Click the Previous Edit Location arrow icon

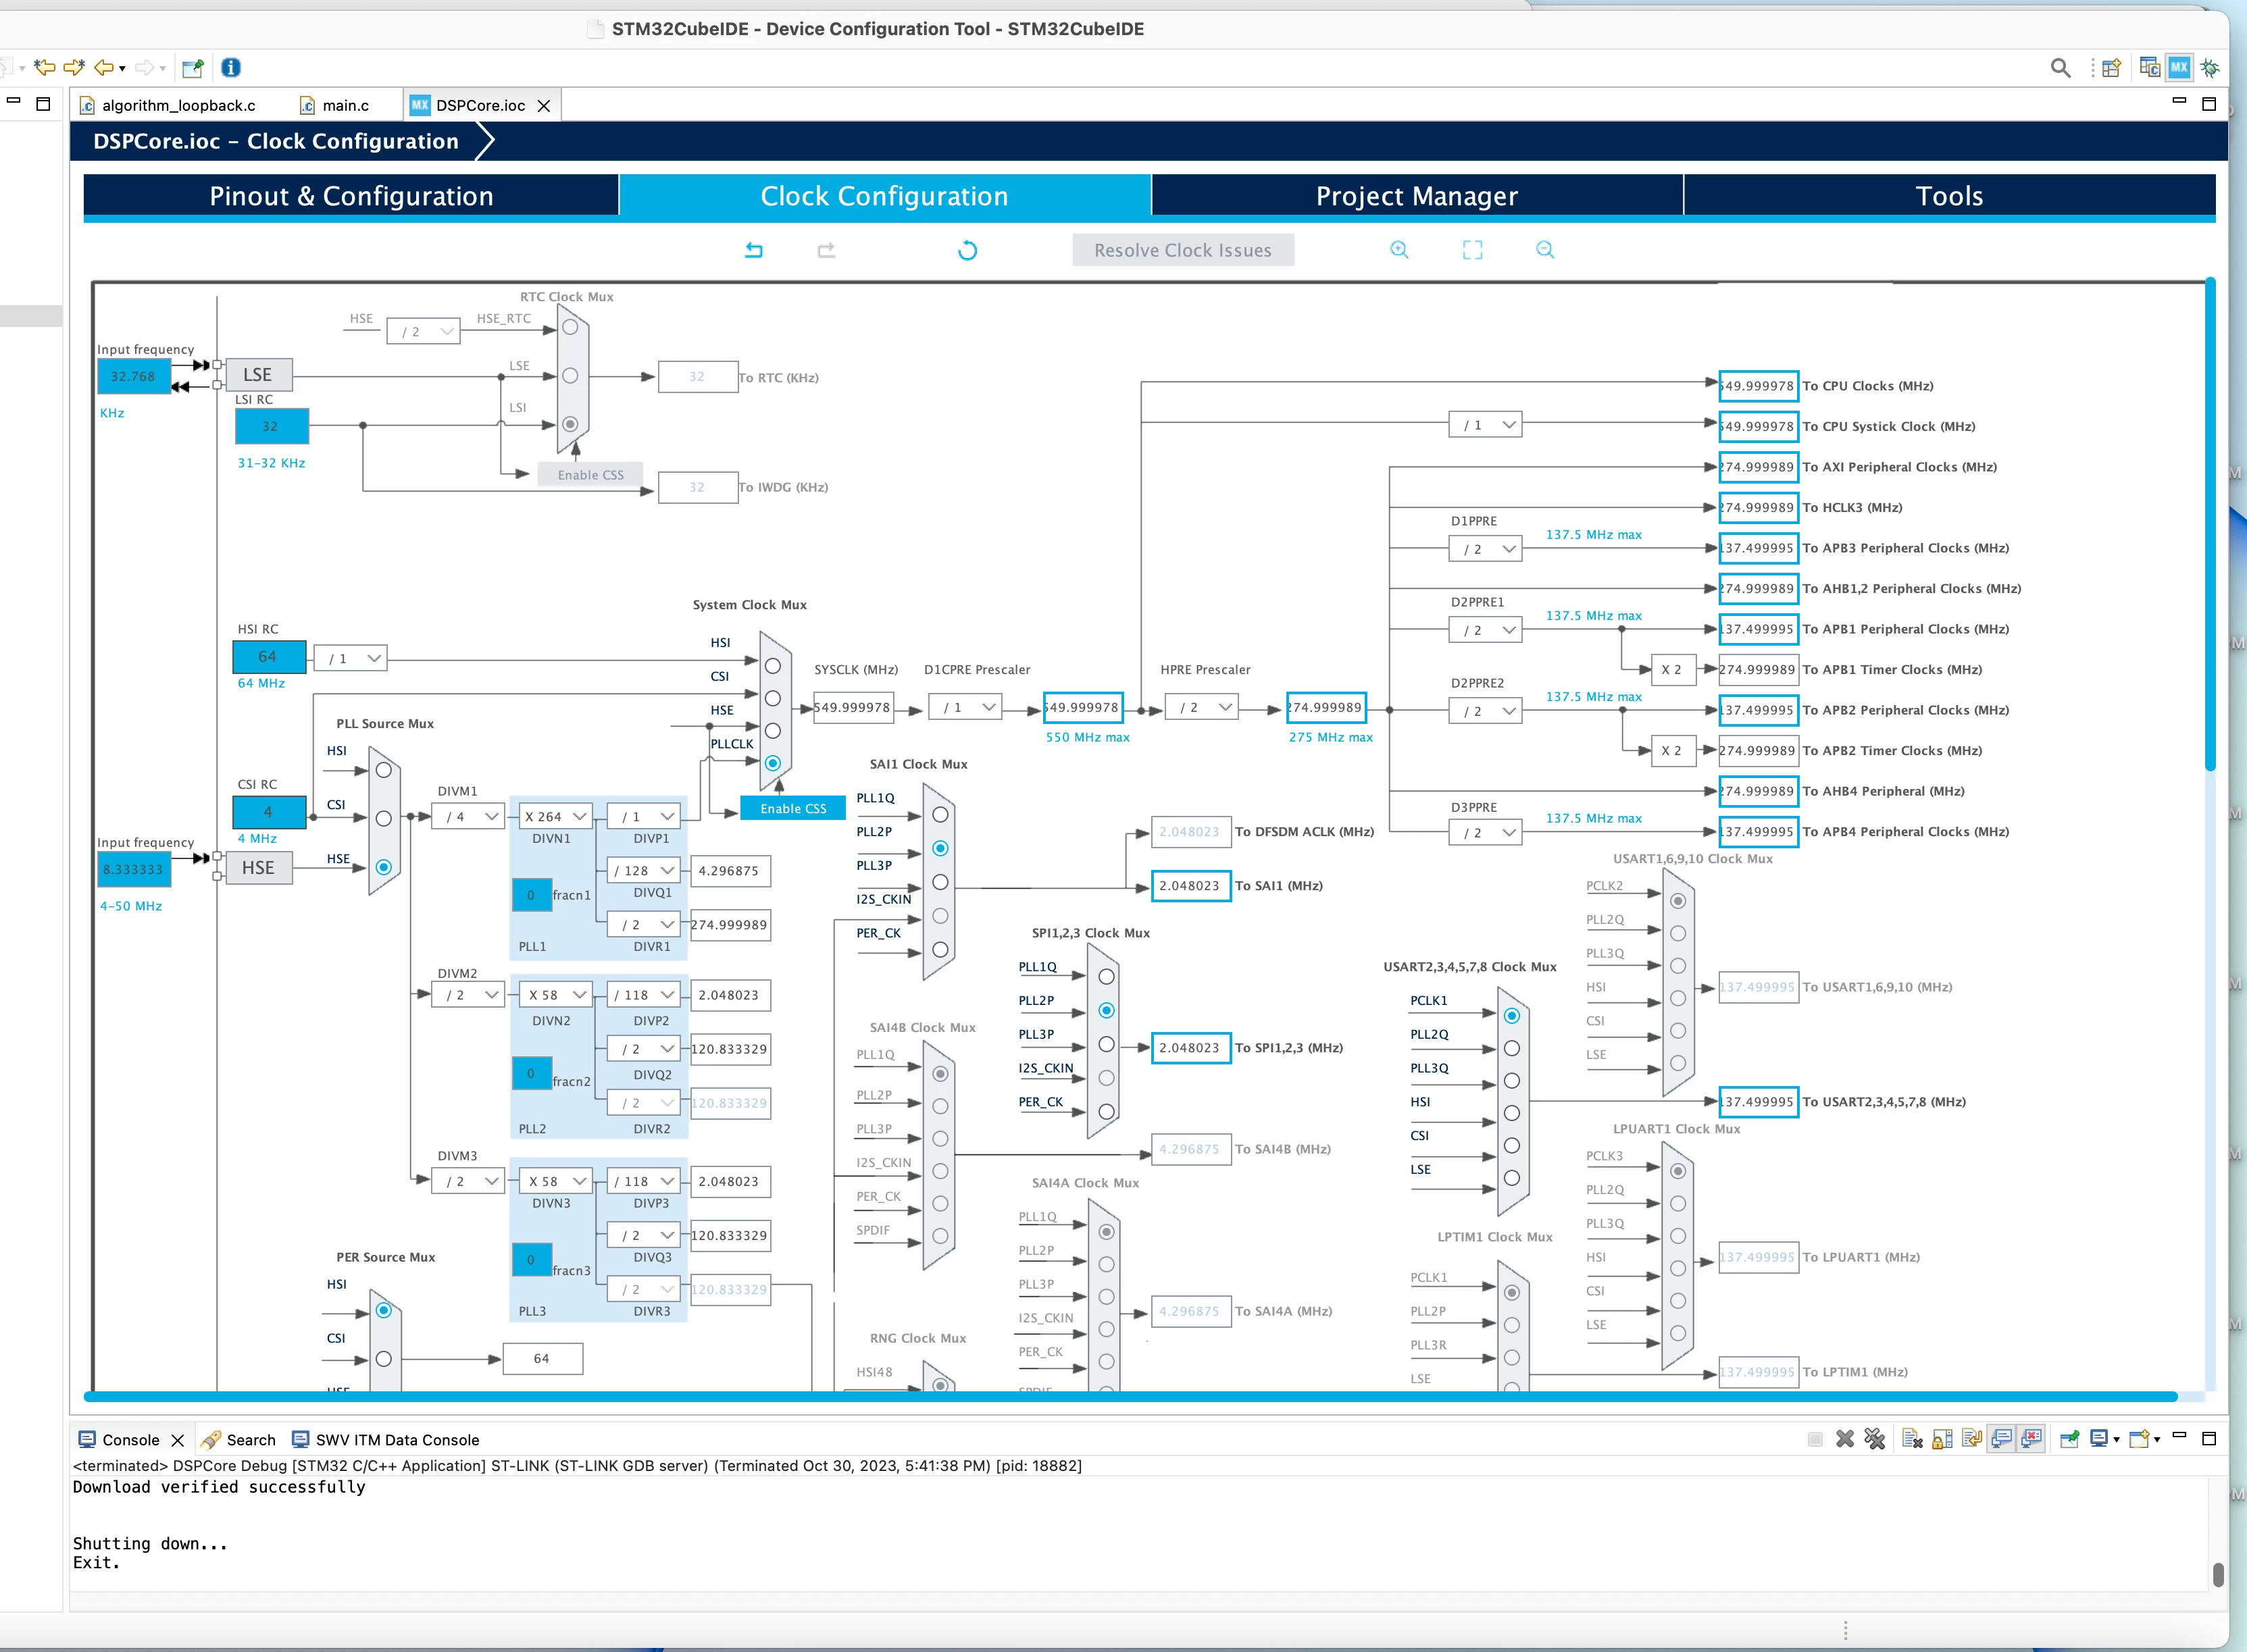click(x=44, y=68)
